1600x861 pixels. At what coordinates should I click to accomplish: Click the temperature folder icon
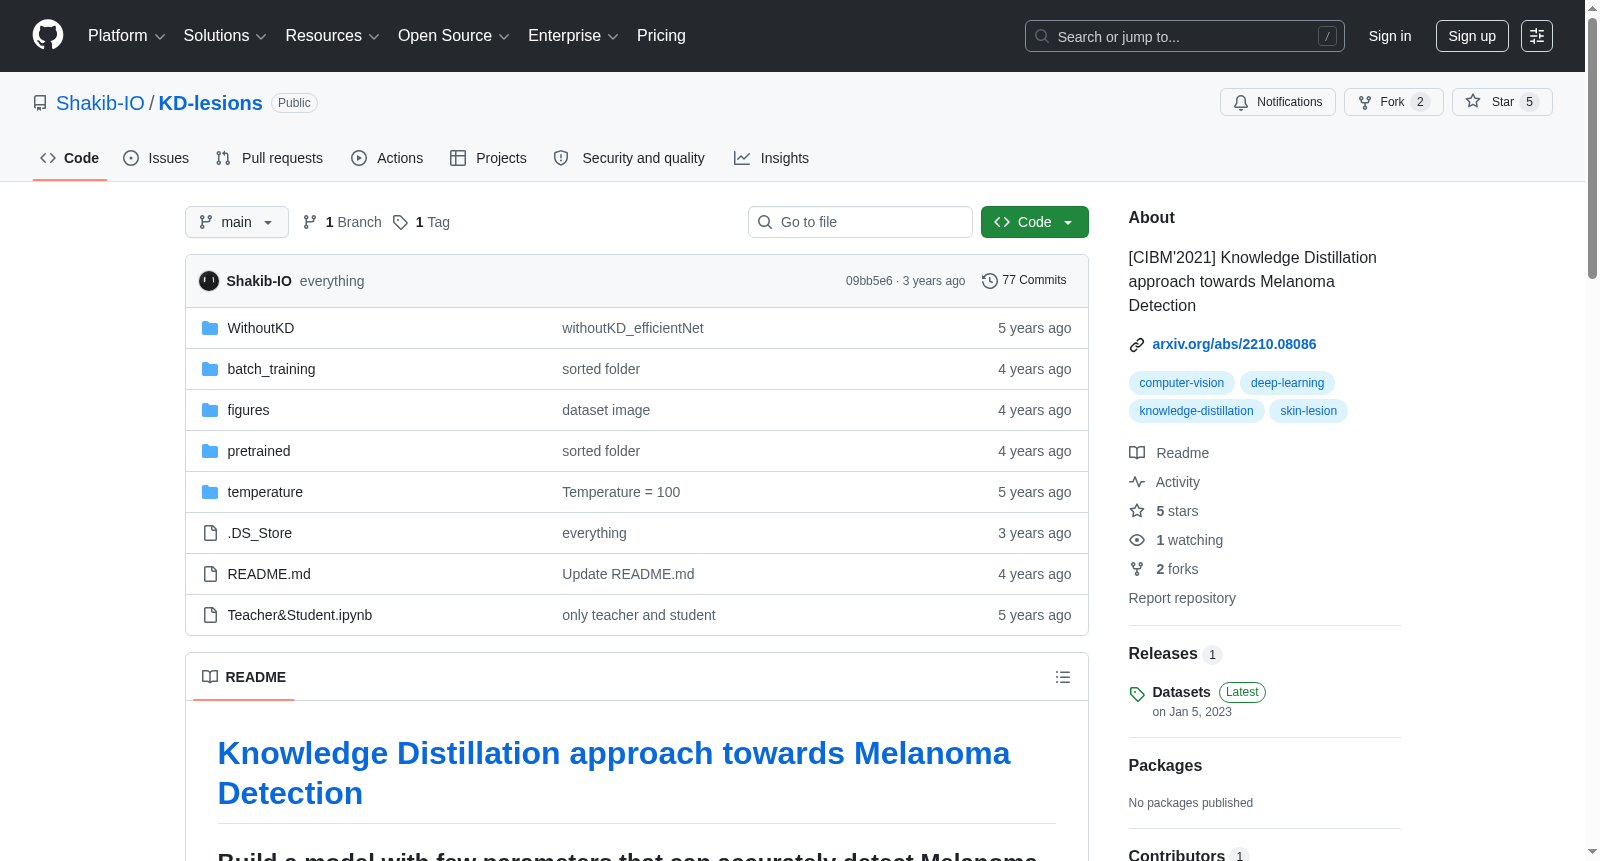[210, 492]
